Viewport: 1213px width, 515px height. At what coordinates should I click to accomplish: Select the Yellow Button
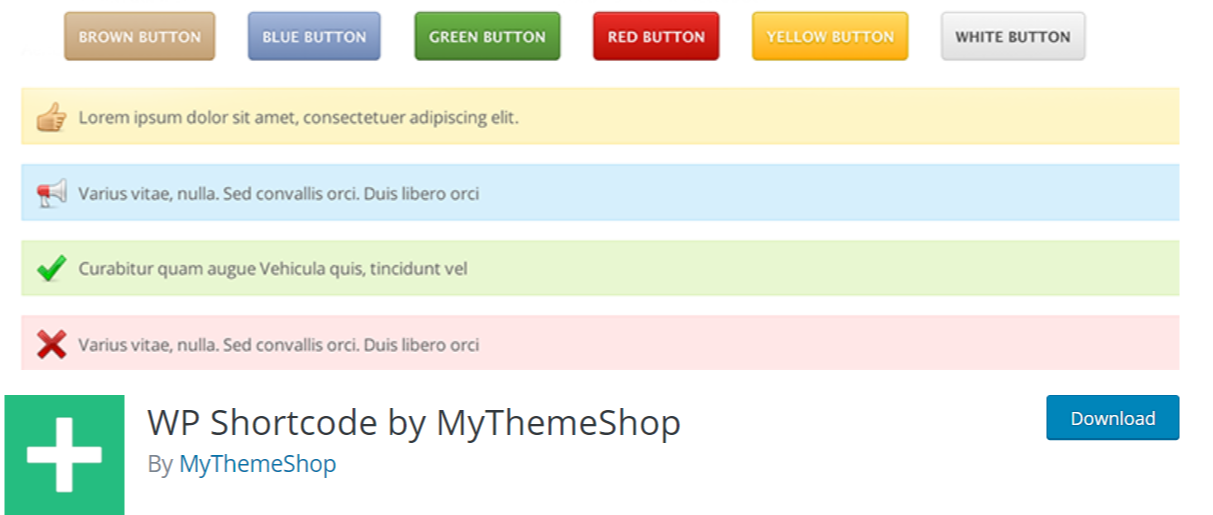pos(829,37)
